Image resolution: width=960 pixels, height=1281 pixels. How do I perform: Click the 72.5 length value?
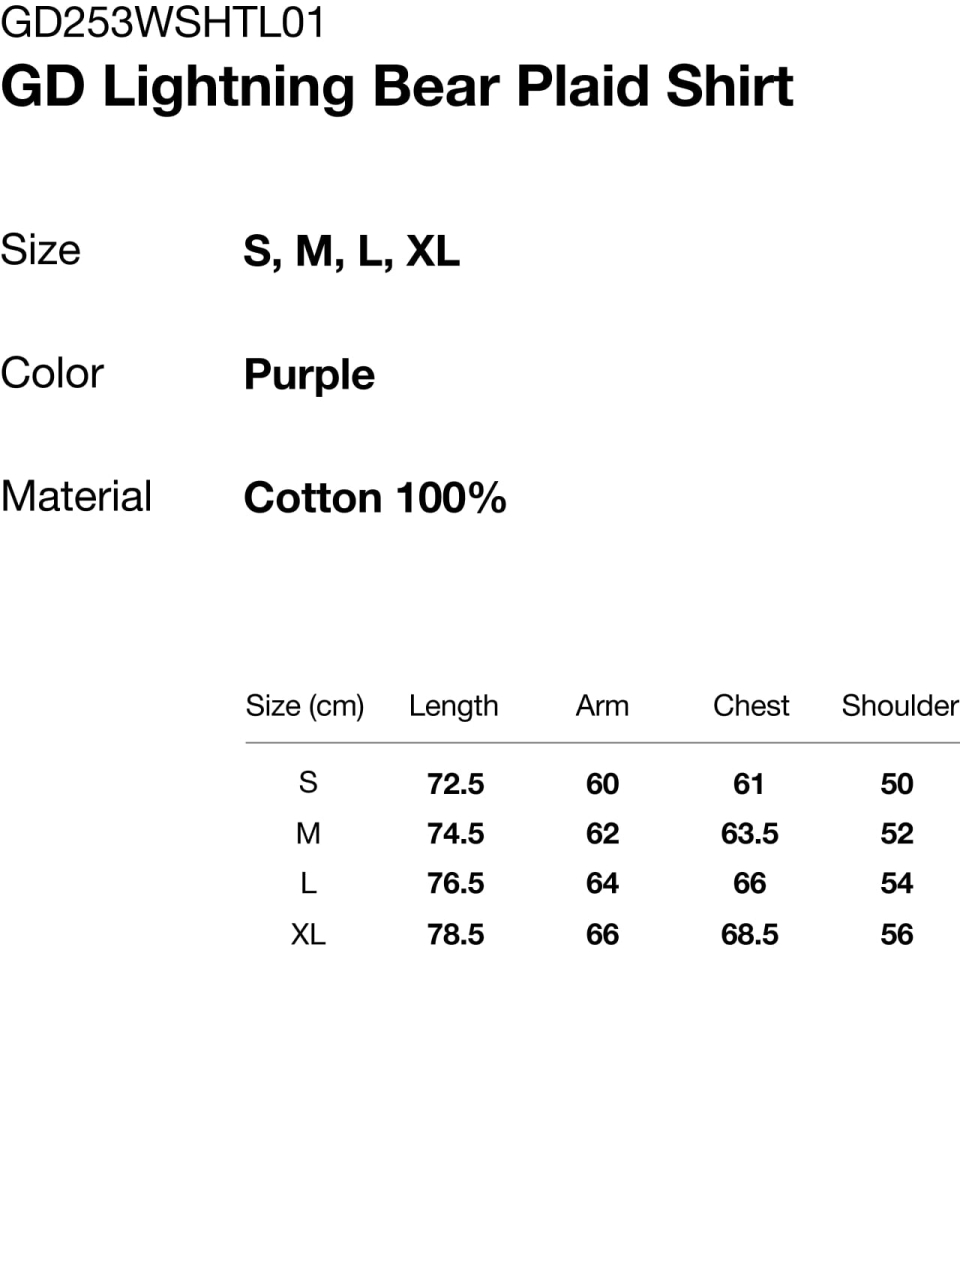[455, 784]
